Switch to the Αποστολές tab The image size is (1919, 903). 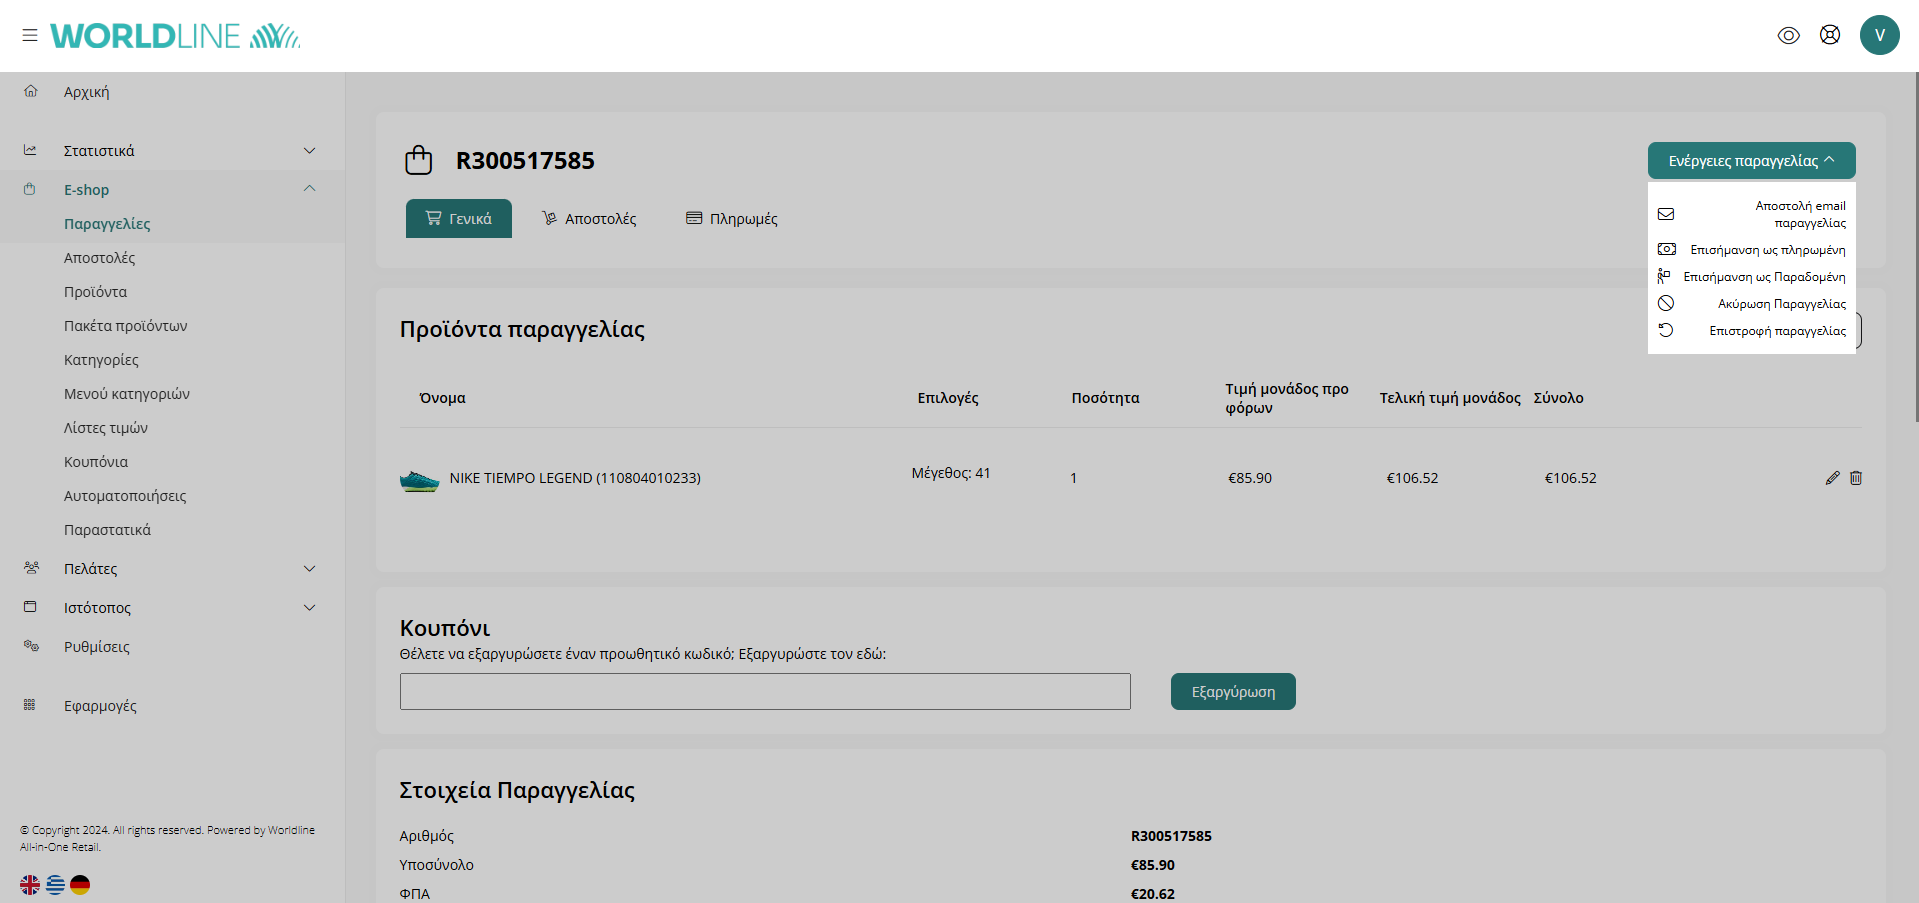[589, 219]
